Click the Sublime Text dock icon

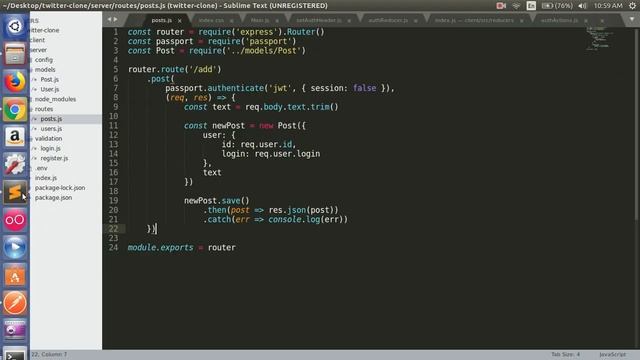tap(15, 192)
